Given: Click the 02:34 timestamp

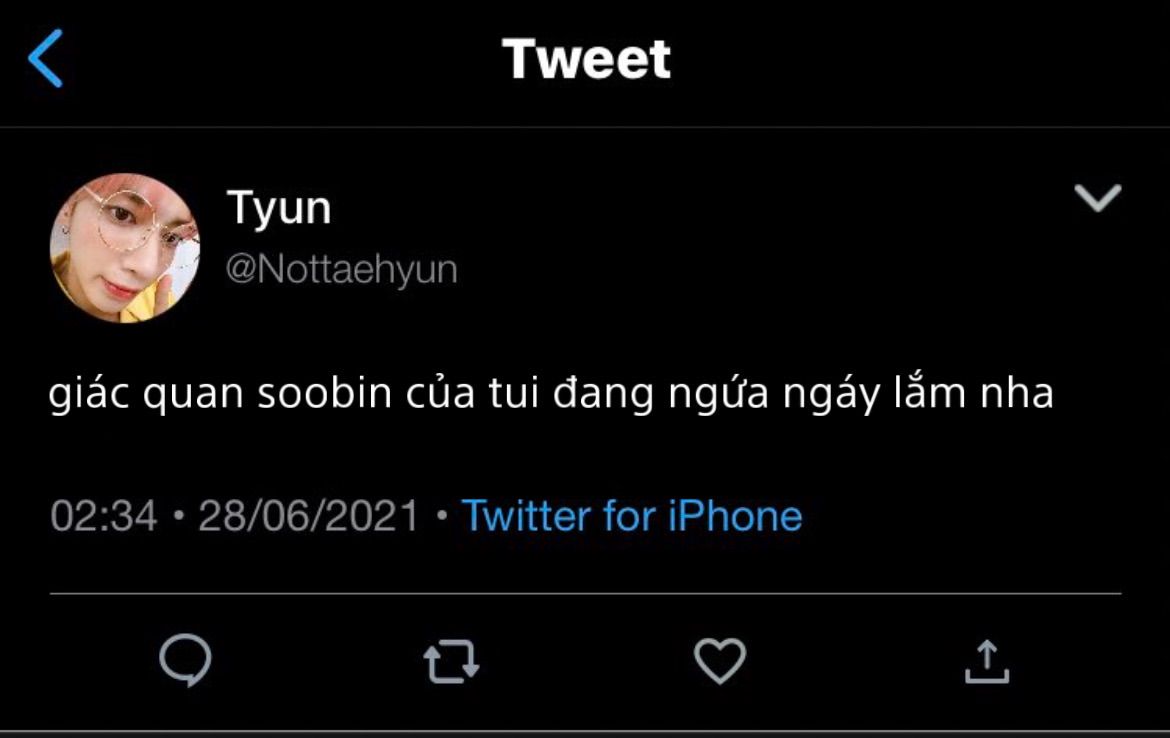Looking at the screenshot, I should pos(104,516).
